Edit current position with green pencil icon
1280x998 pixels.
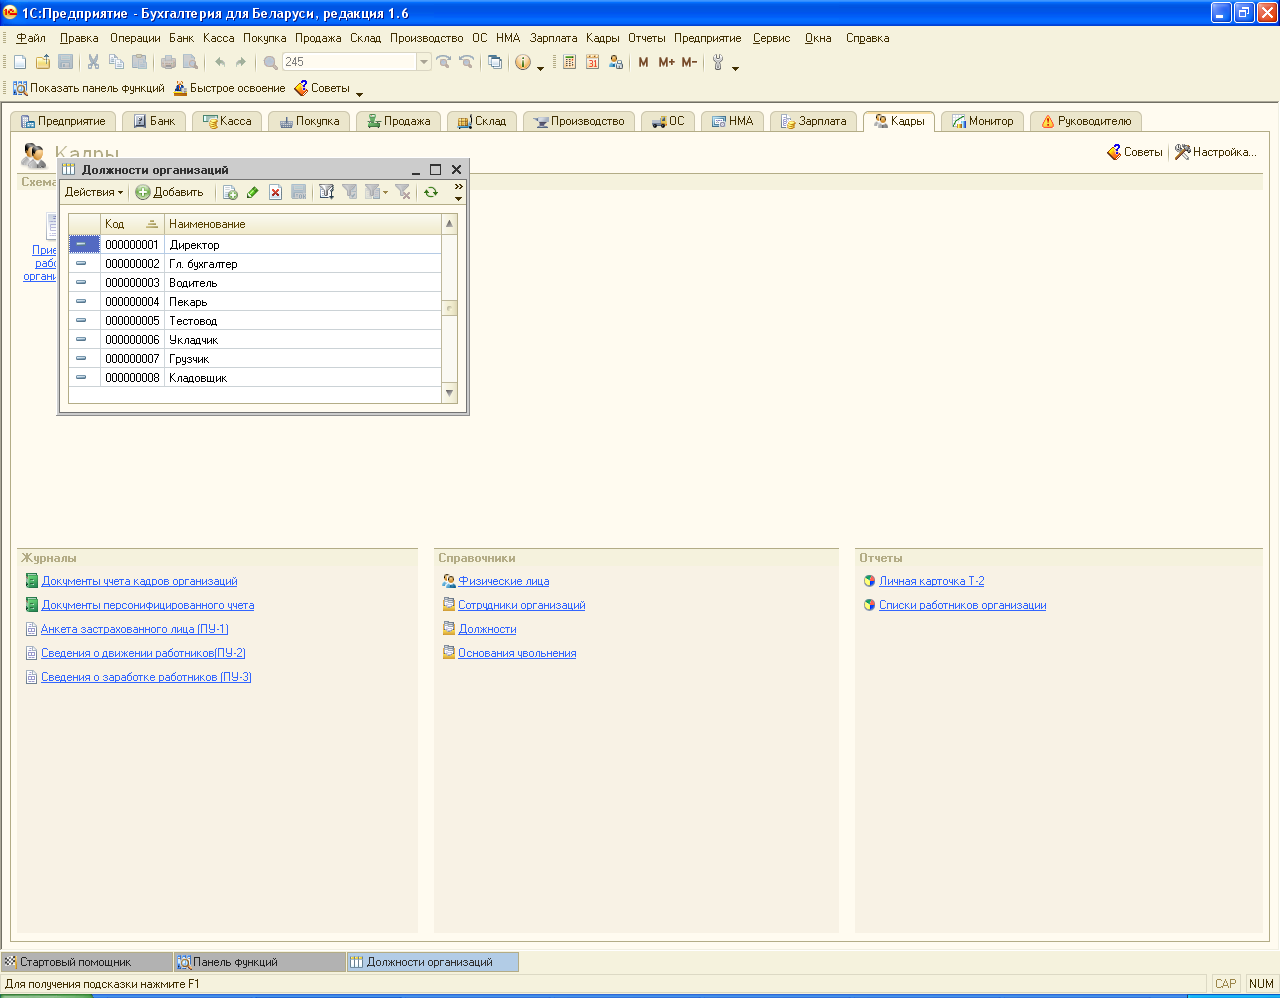[x=253, y=192]
